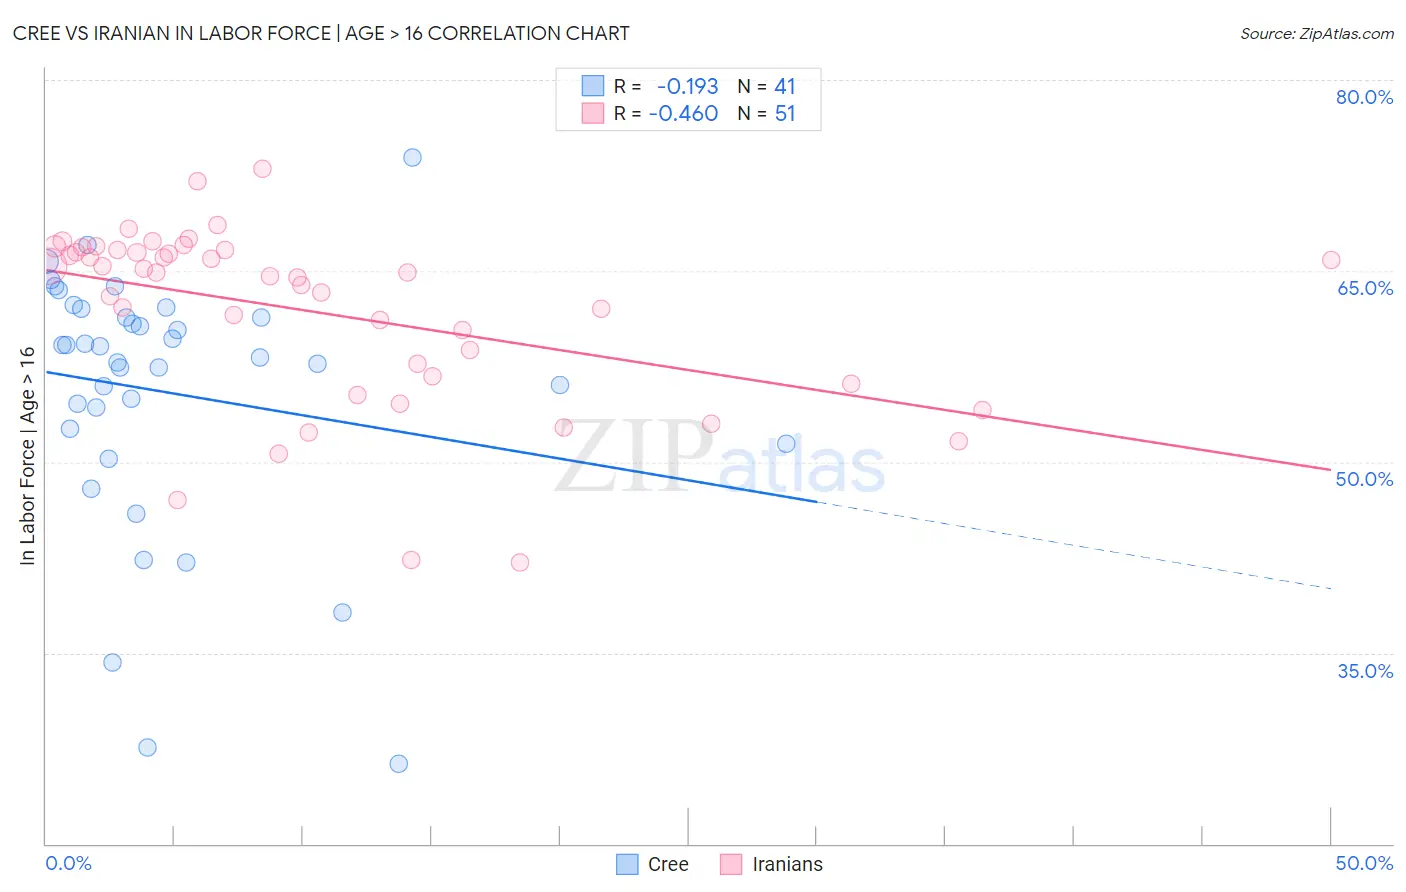Click the N = 51 statistic value
1406x892 pixels.
767,113
